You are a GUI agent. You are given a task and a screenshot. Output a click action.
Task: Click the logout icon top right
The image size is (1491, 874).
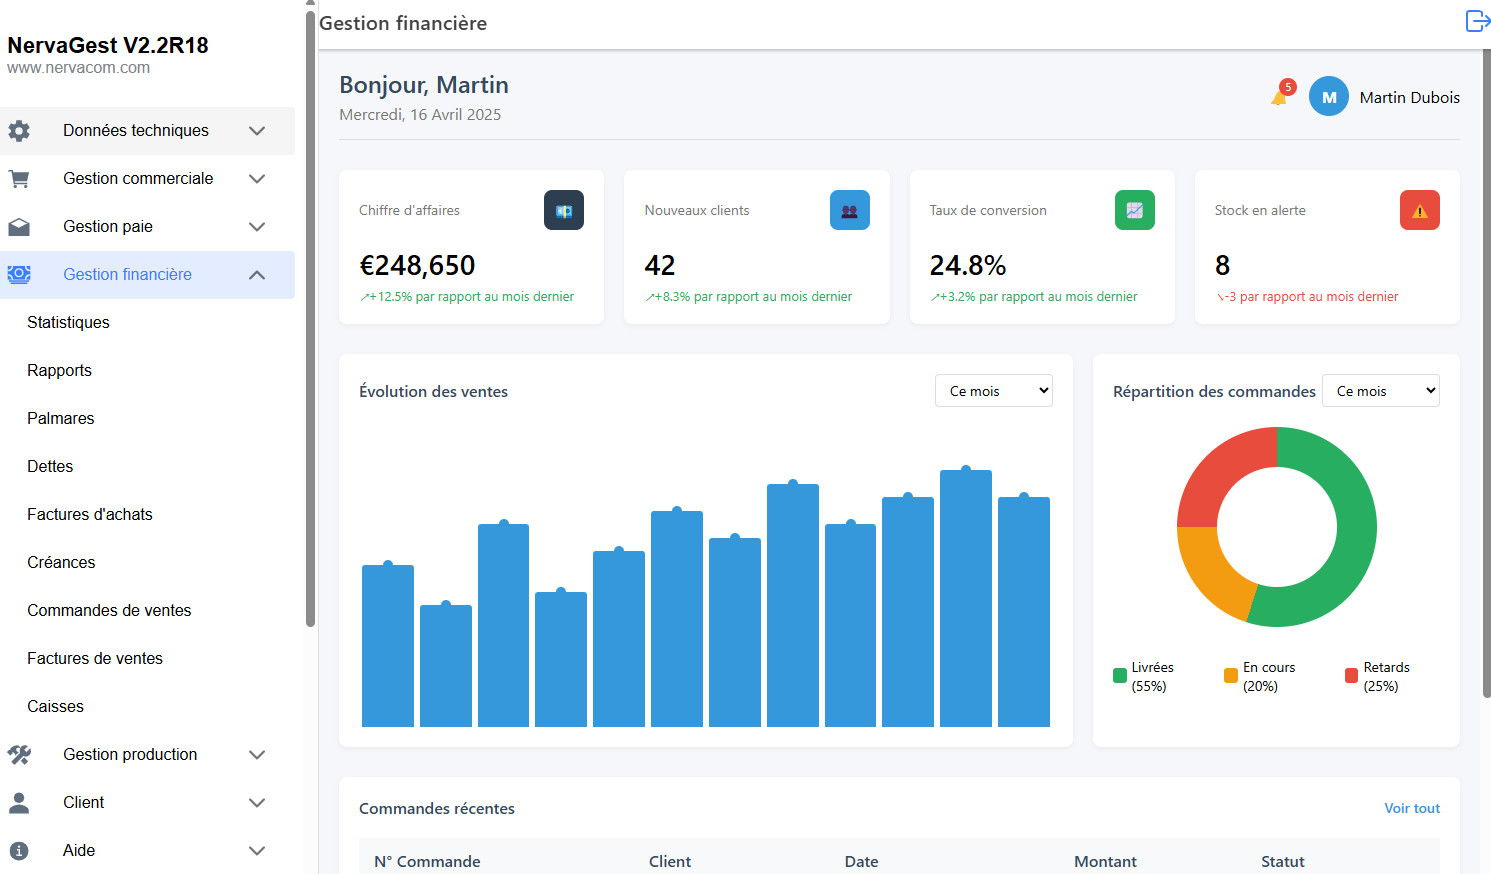(1477, 20)
